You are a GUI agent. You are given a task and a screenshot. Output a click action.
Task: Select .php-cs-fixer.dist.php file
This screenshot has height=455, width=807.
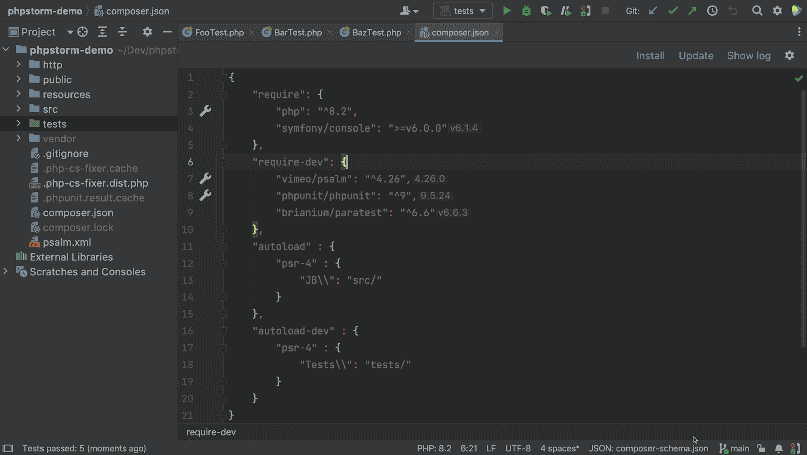coord(95,183)
